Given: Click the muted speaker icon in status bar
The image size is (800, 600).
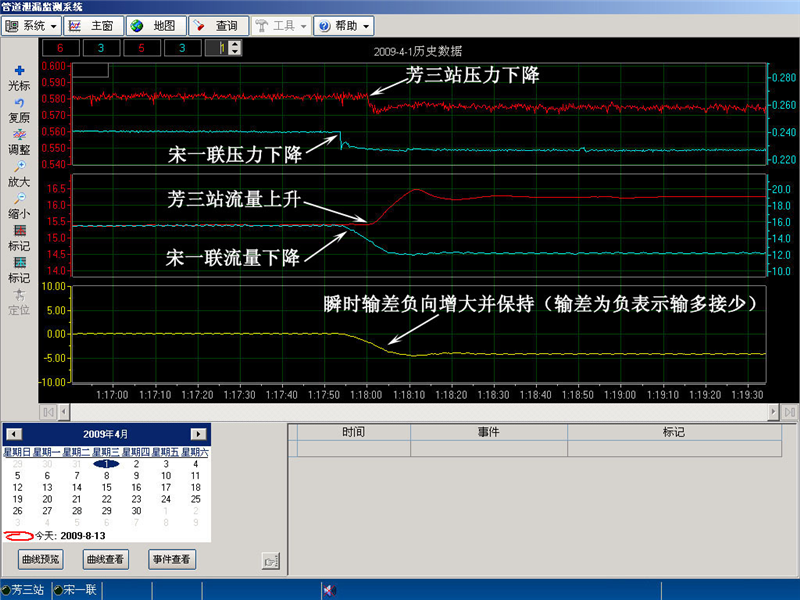Looking at the screenshot, I should click(x=327, y=590).
